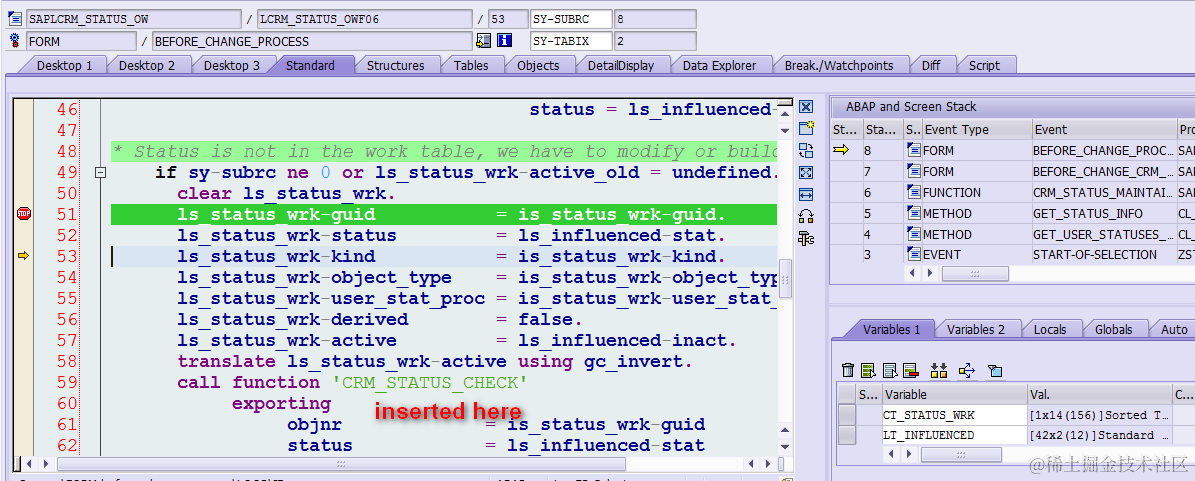Click the full screen tool icon

(806, 172)
